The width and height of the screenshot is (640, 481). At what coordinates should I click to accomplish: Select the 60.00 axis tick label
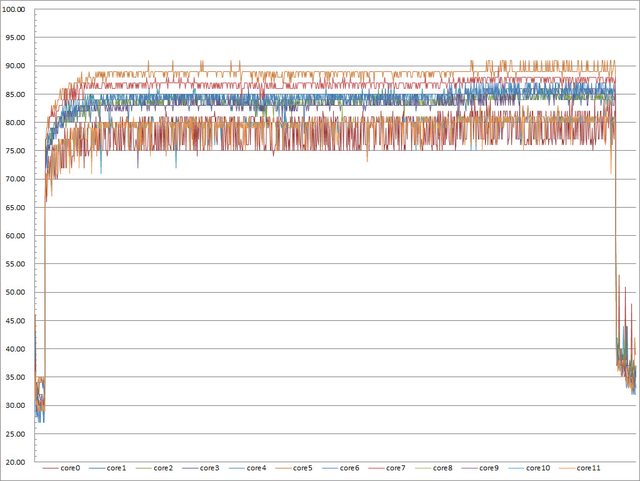19,236
